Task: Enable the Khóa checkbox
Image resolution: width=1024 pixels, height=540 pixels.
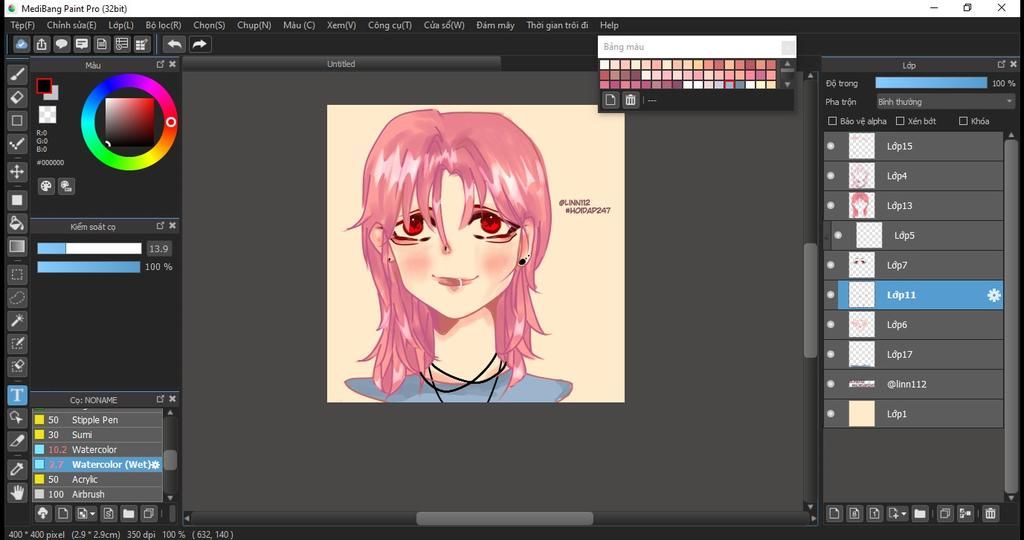Action: tap(963, 121)
